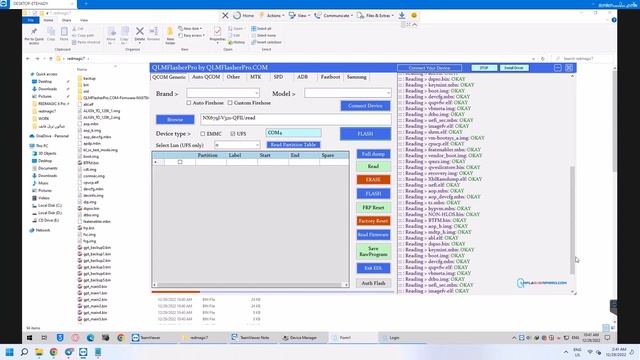
Task: Click the partition table horizontal scrollbar
Action: pos(250,284)
